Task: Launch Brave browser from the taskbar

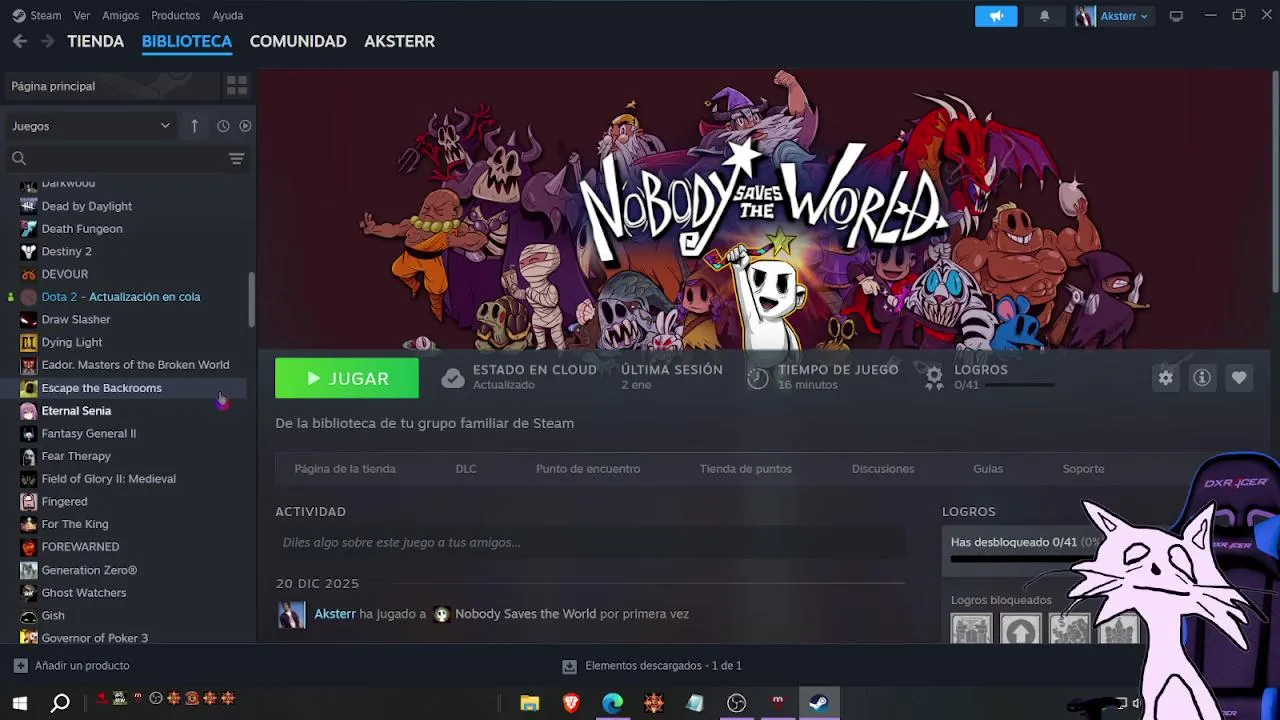Action: [571, 703]
